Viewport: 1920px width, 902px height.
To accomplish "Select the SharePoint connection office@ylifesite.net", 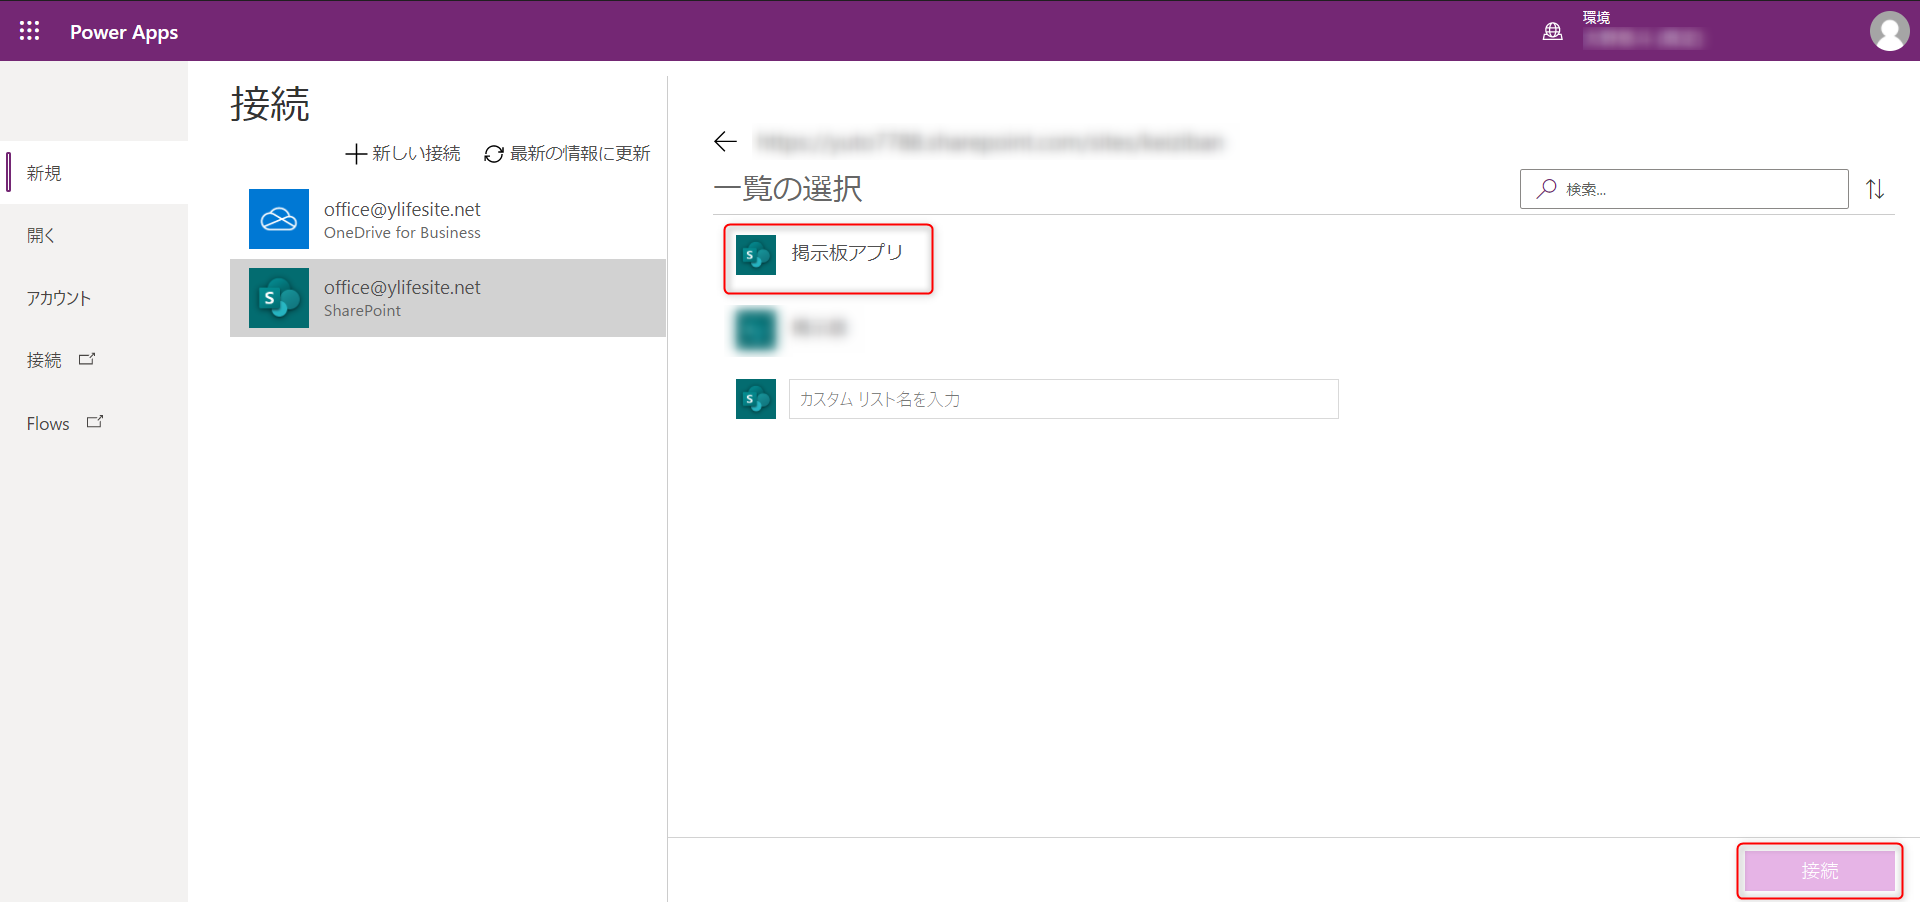I will coord(448,298).
